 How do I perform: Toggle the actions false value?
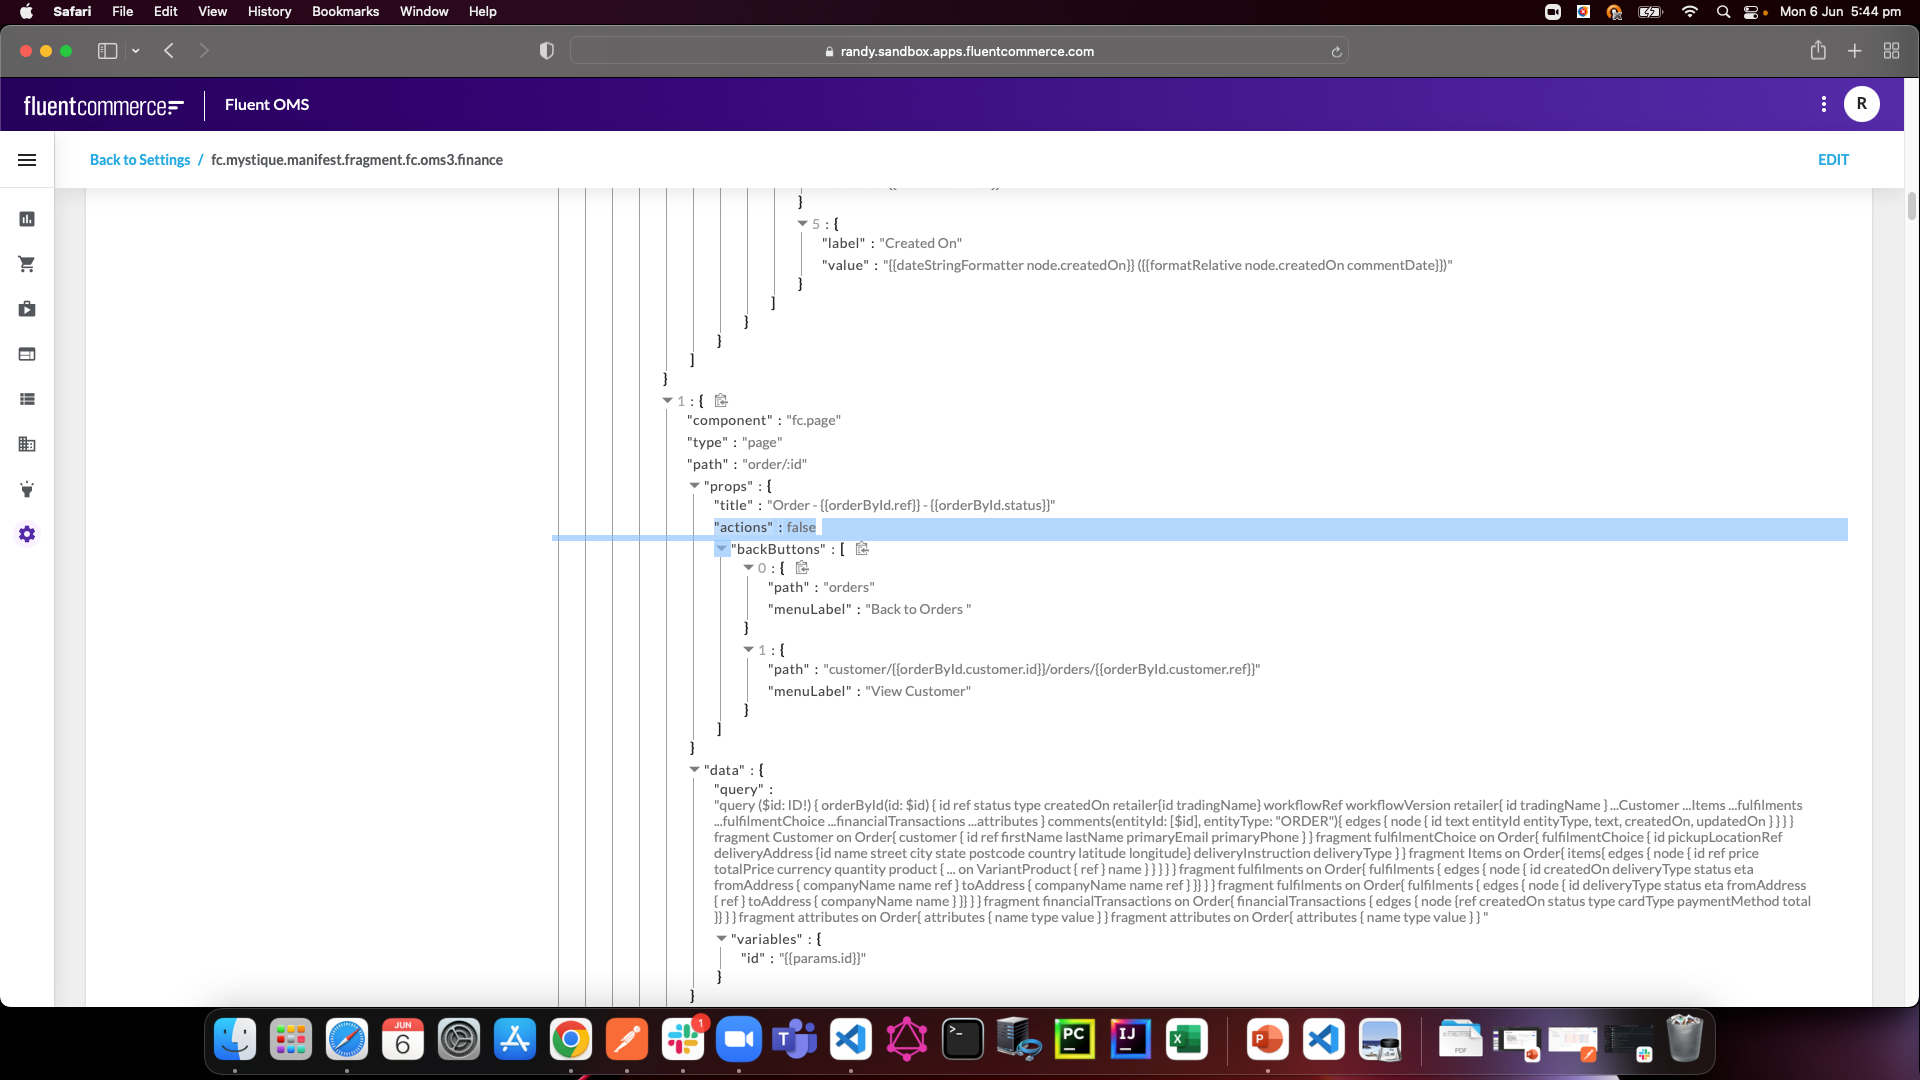coord(800,526)
